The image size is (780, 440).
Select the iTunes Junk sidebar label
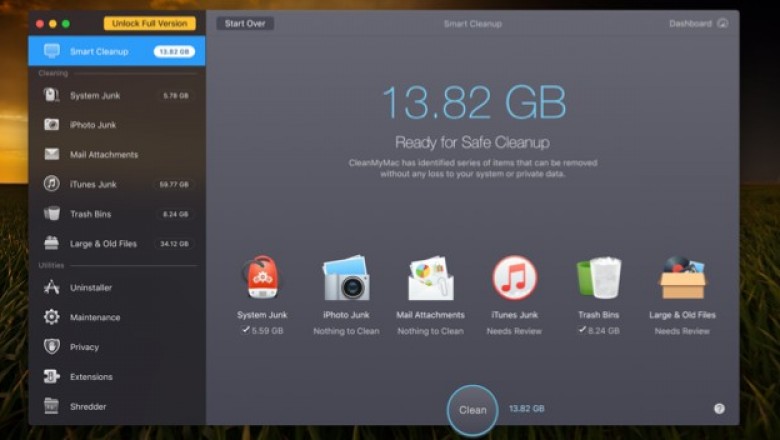pos(93,184)
